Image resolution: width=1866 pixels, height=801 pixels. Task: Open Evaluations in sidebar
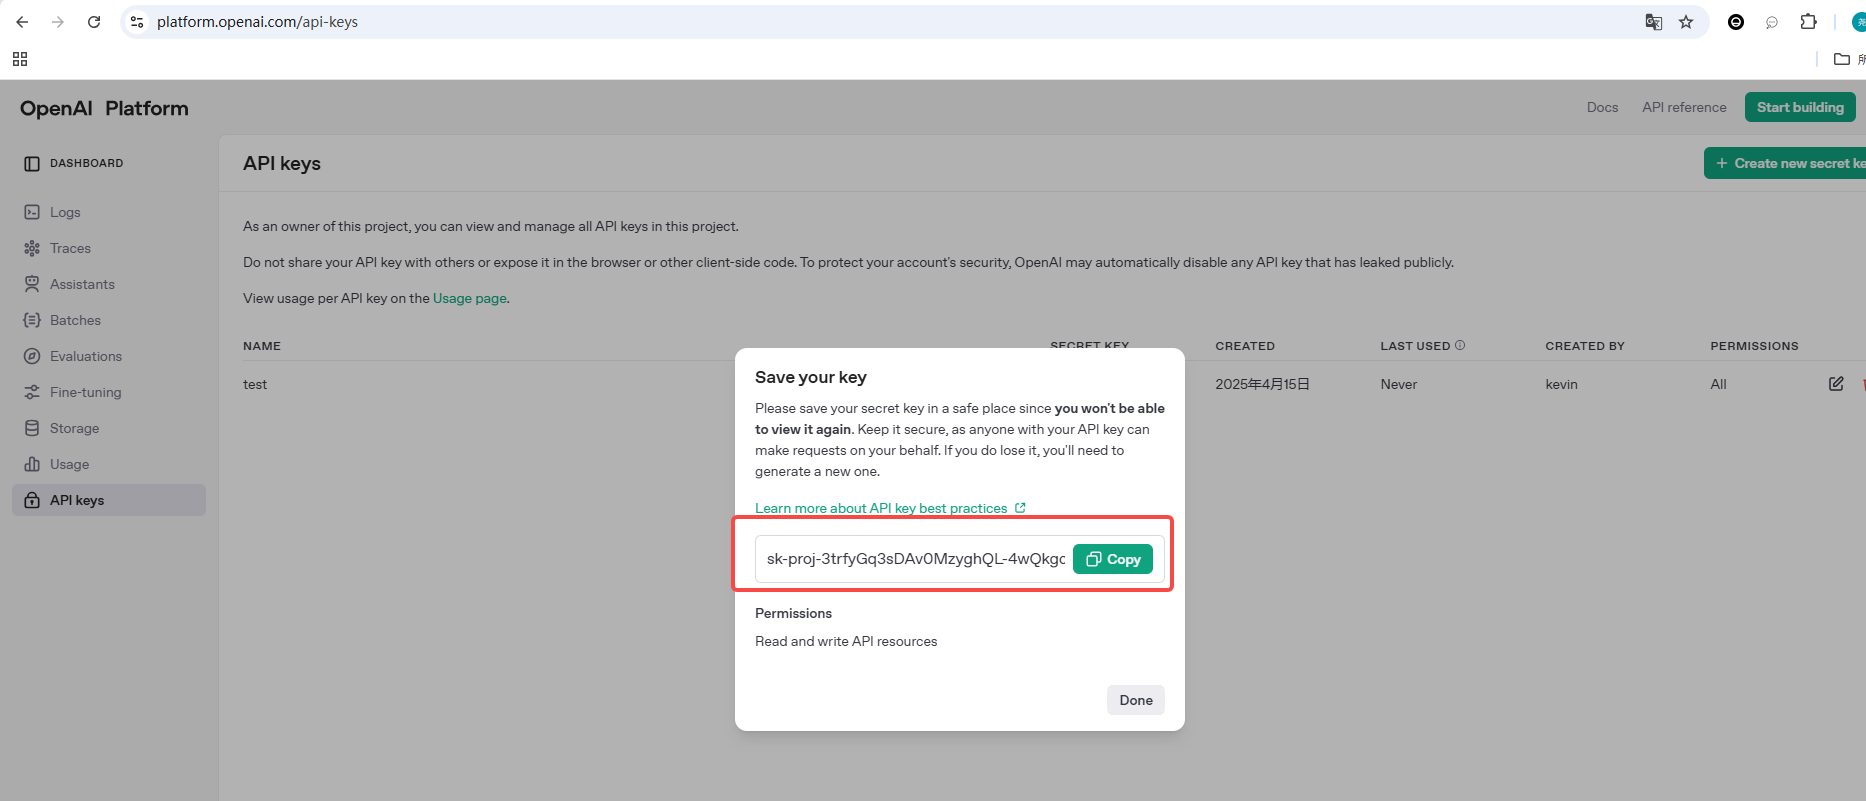86,356
